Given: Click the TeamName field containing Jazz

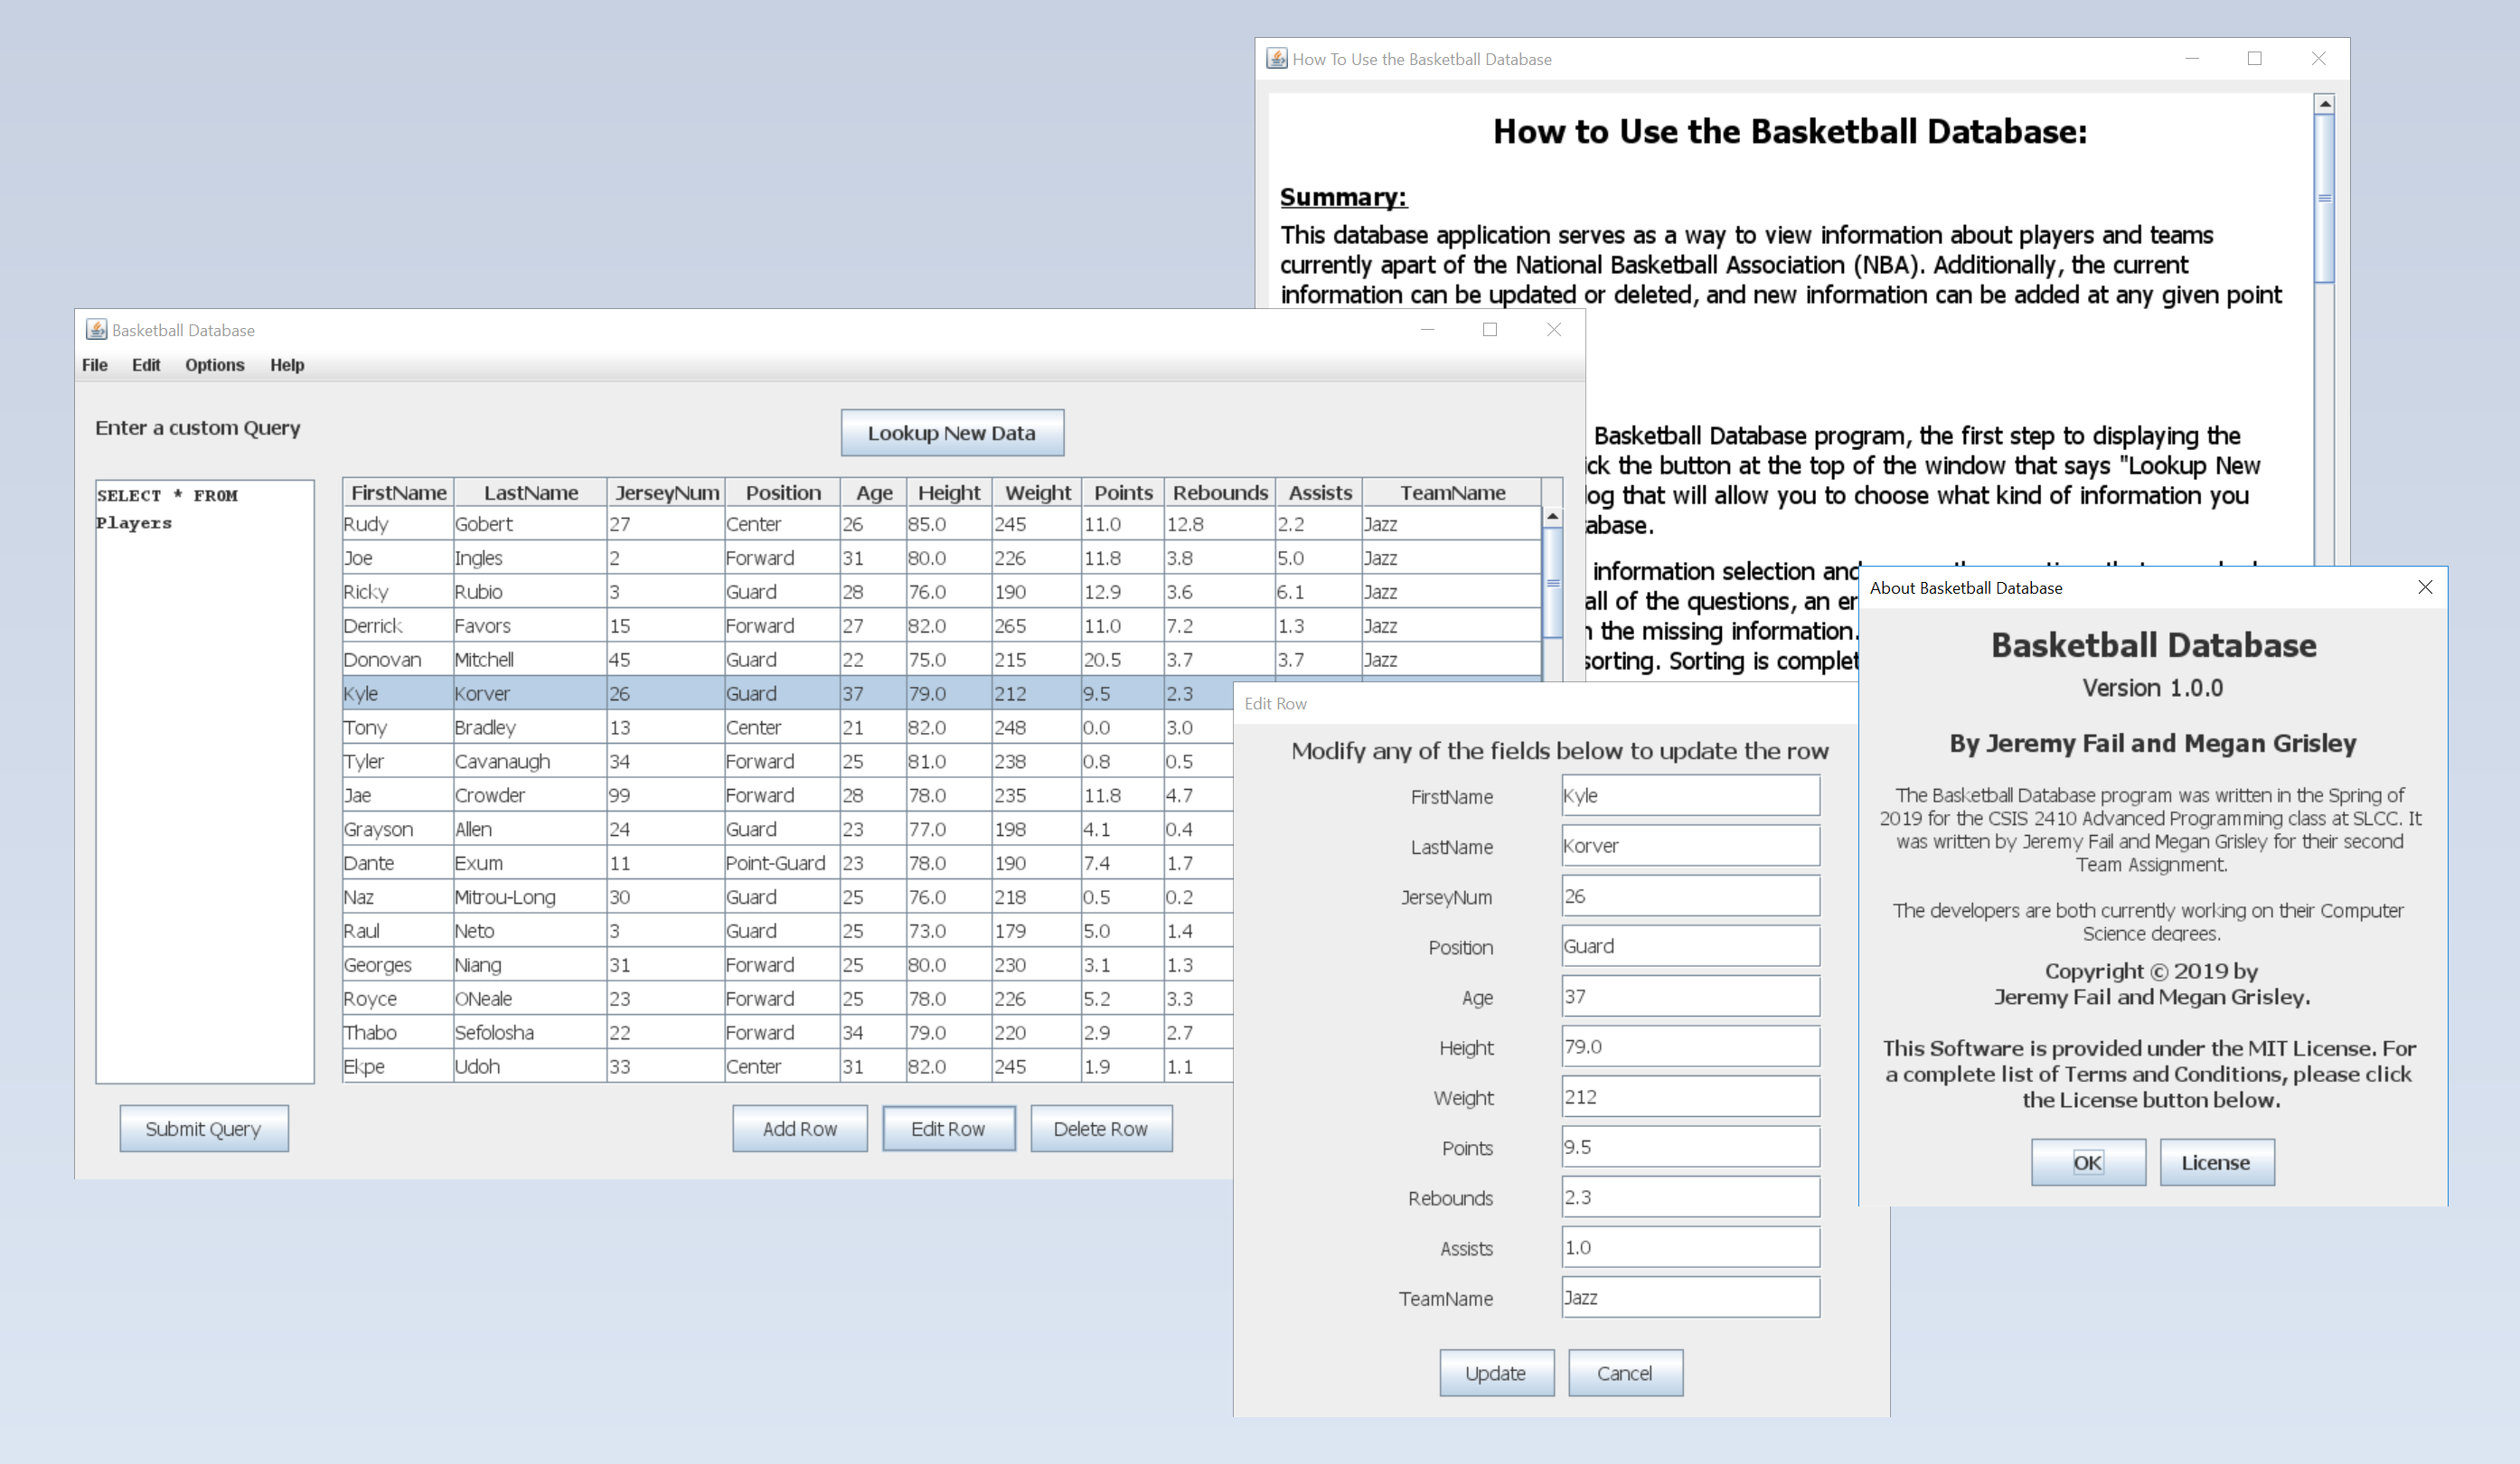Looking at the screenshot, I should pos(1690,1297).
